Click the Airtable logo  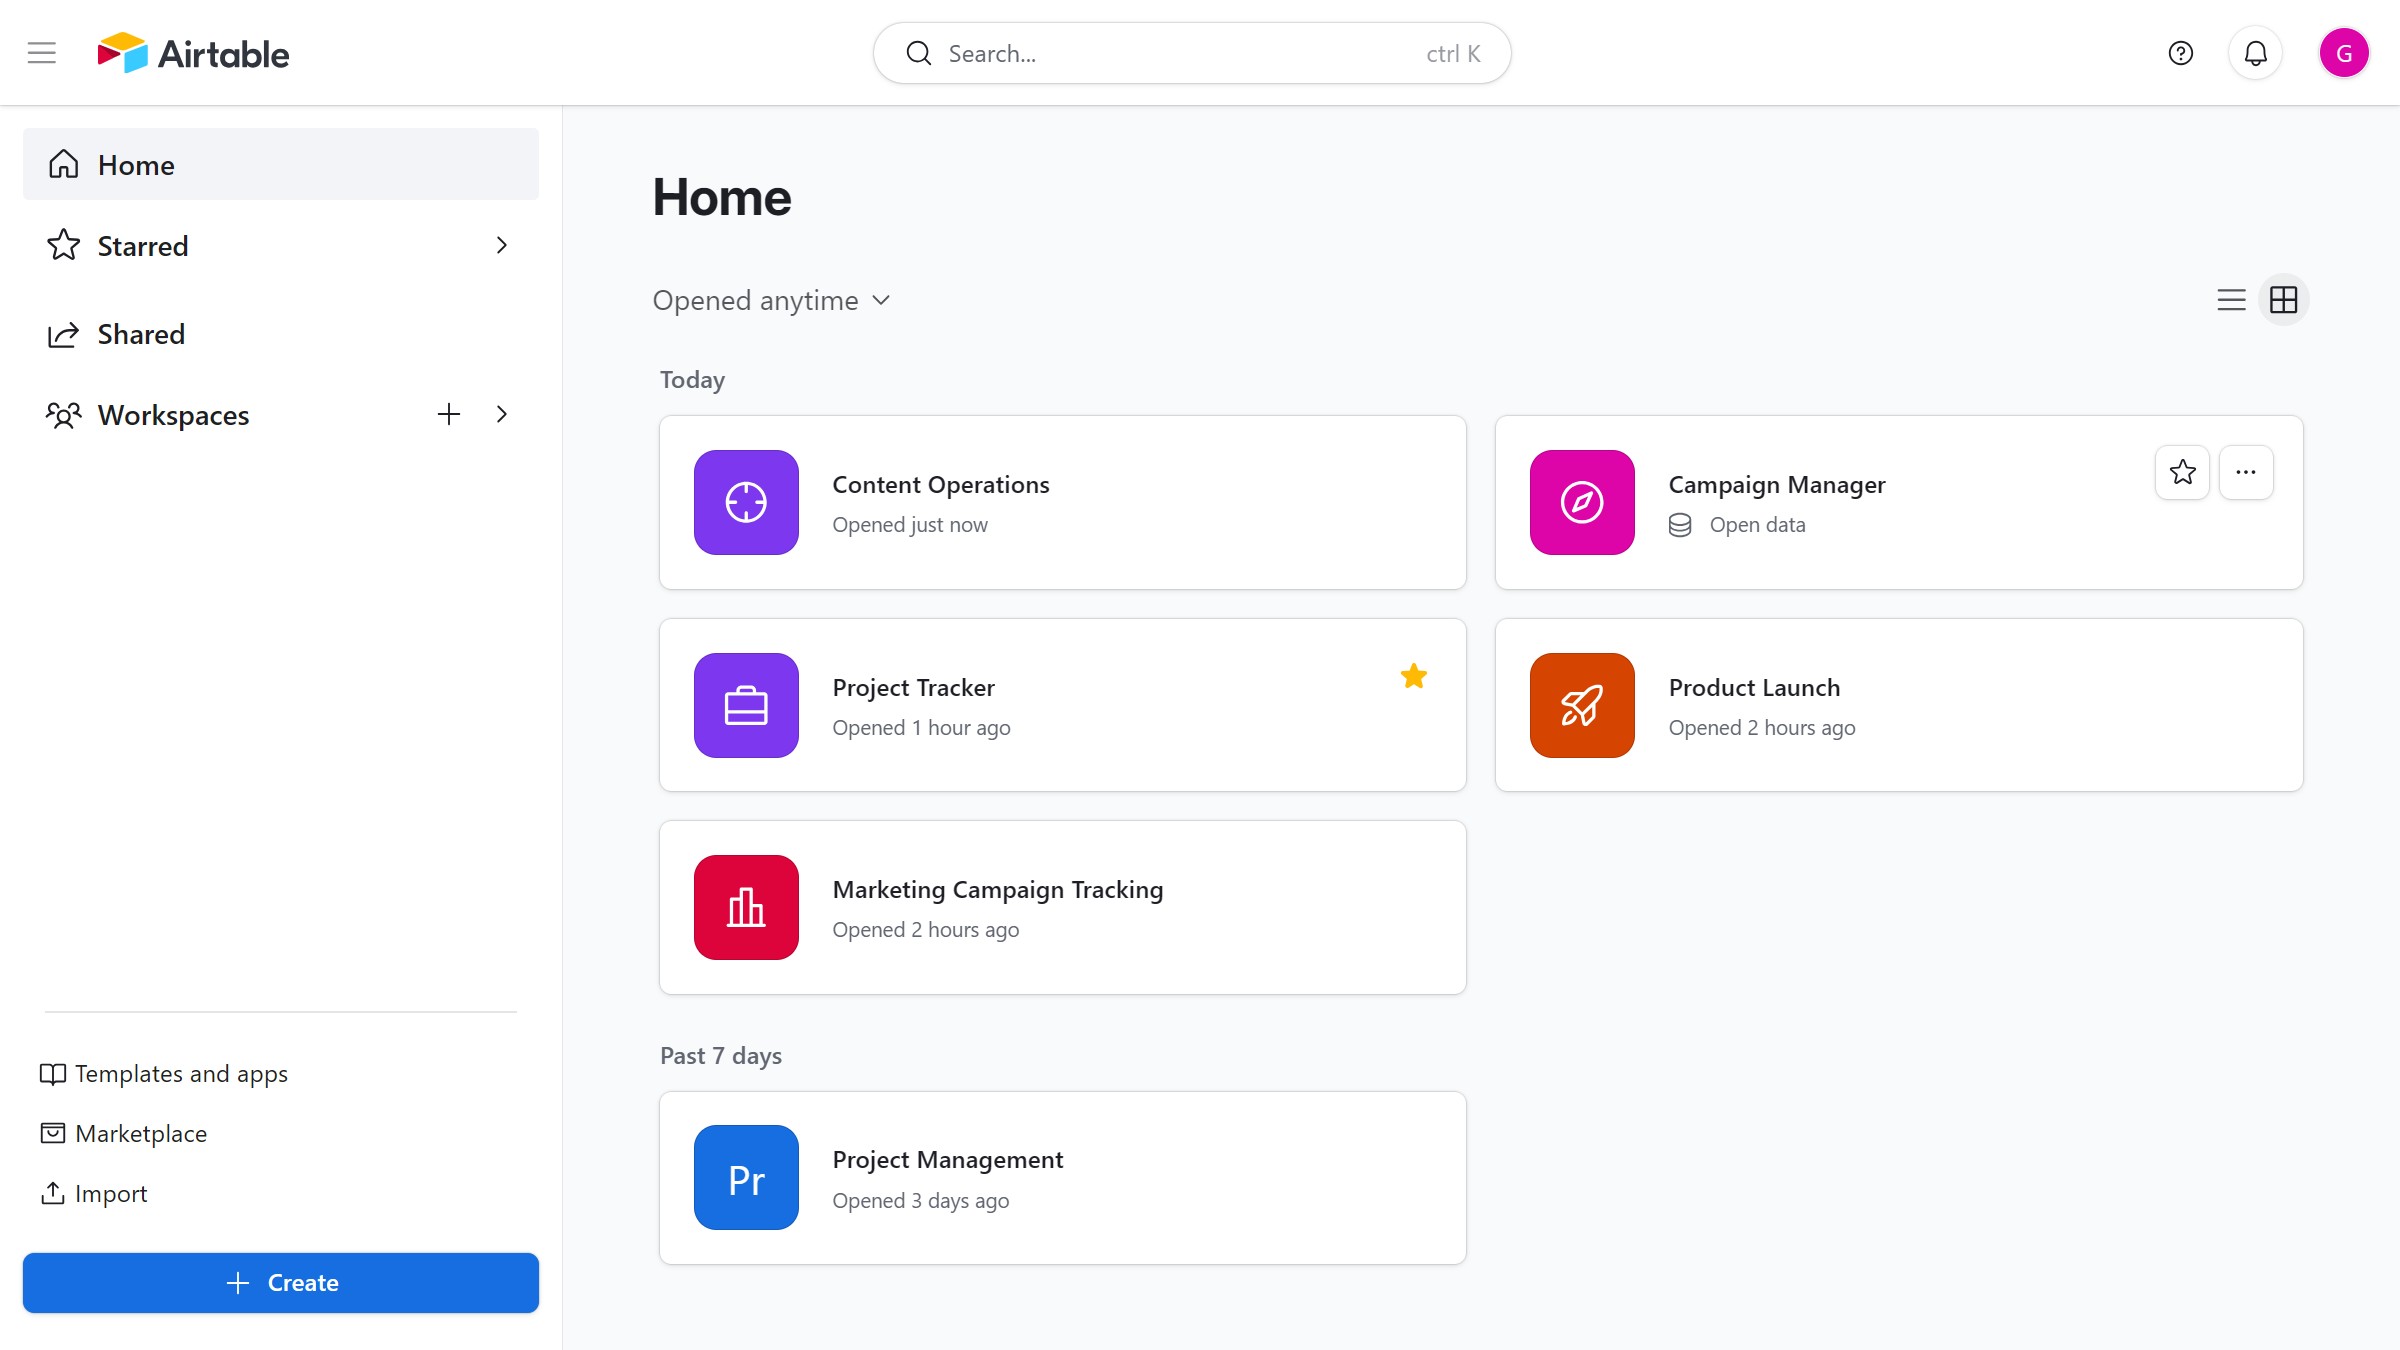(193, 53)
